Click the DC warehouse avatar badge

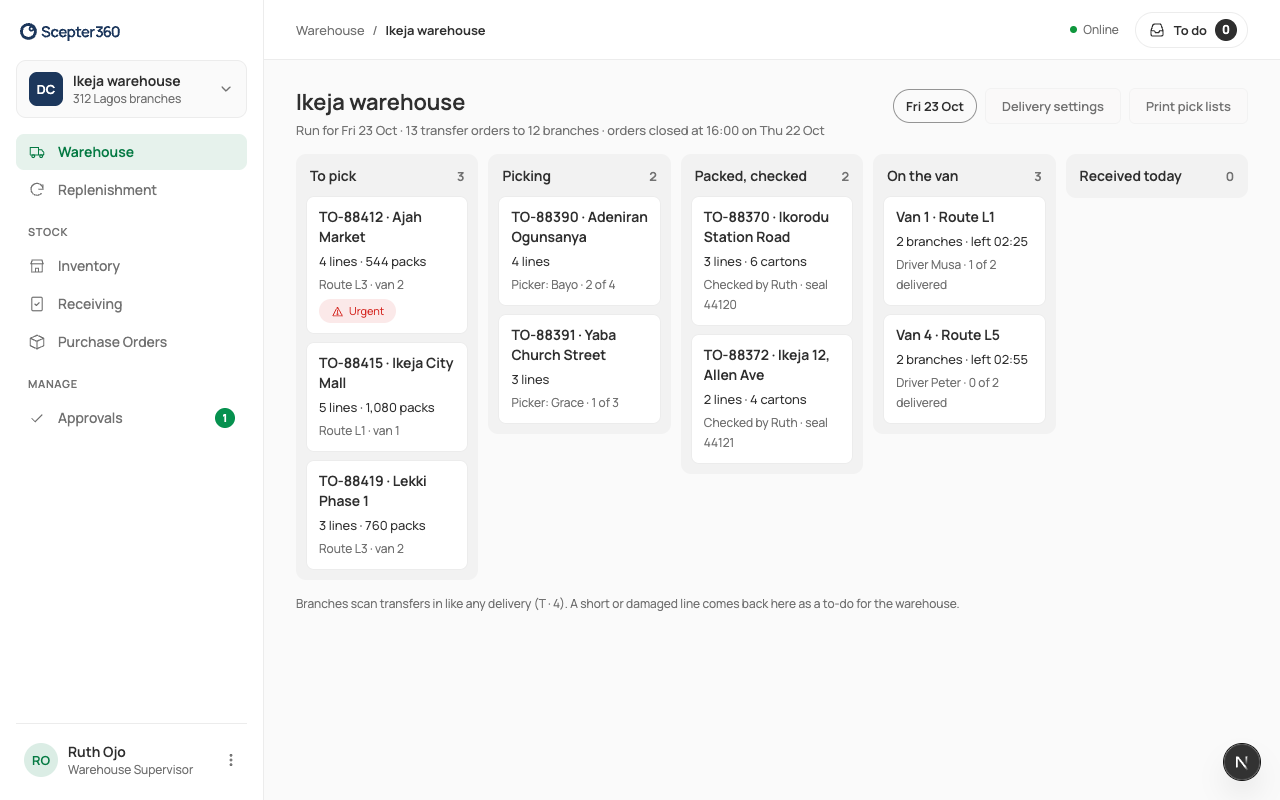46,89
